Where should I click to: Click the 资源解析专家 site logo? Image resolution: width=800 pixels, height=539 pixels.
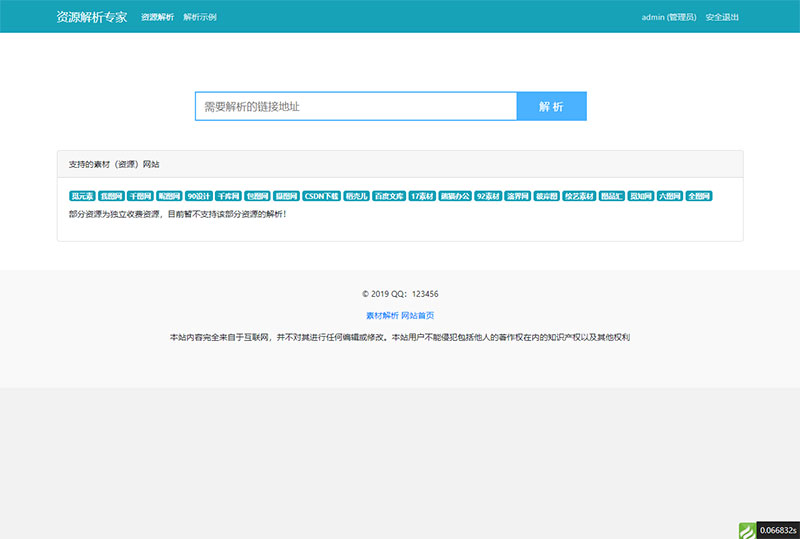(x=92, y=17)
